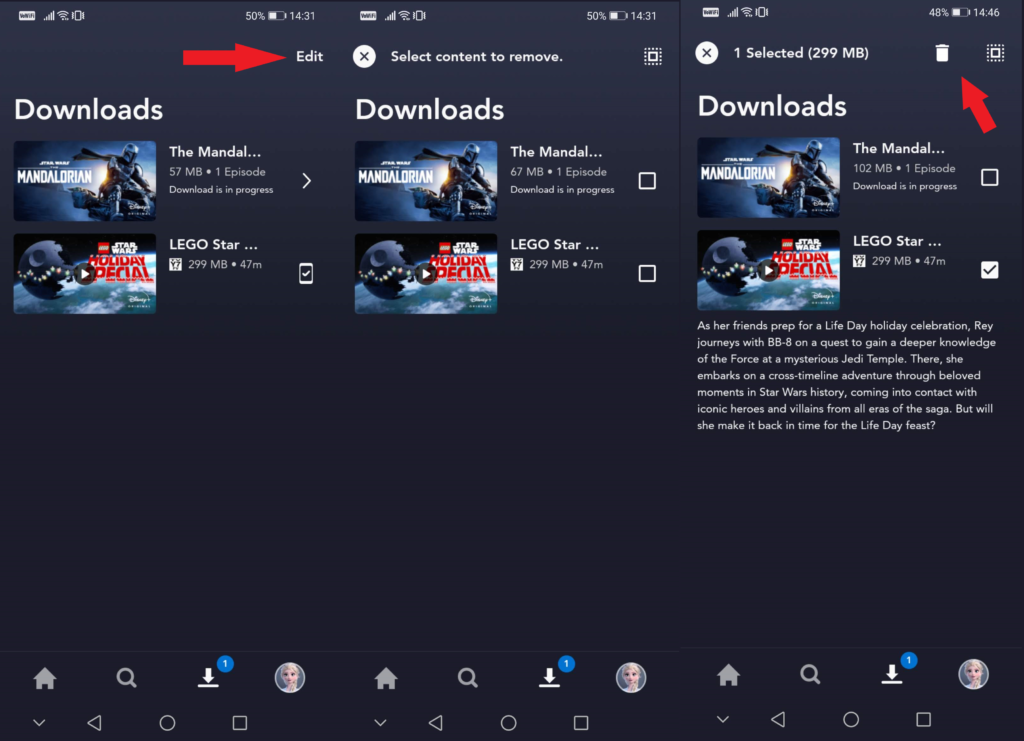Check the 67 MB Mandalorian checkbox
1024x741 pixels.
point(647,181)
